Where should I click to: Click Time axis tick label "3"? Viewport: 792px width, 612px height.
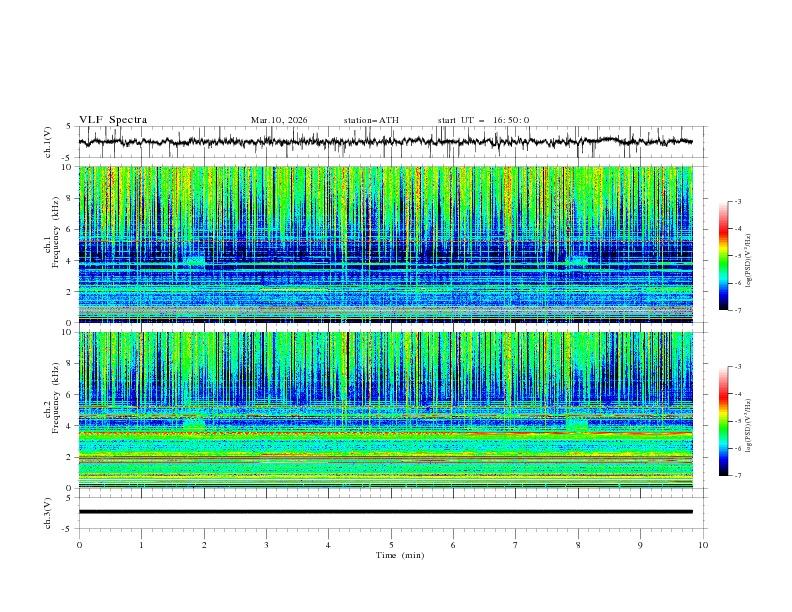(266, 545)
